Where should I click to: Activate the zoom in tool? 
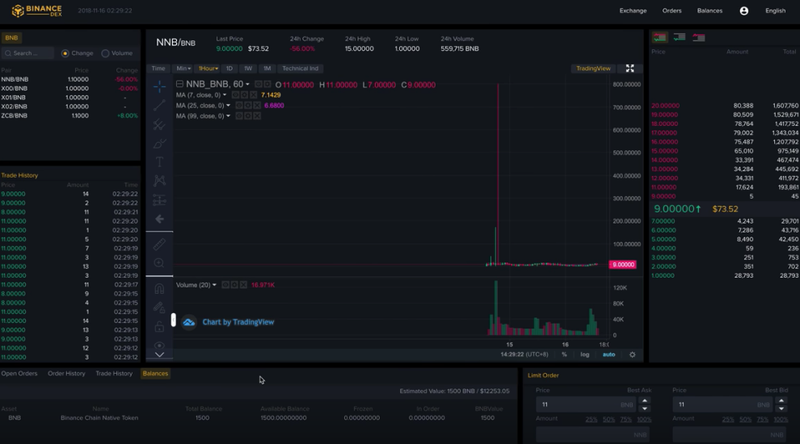(x=159, y=263)
